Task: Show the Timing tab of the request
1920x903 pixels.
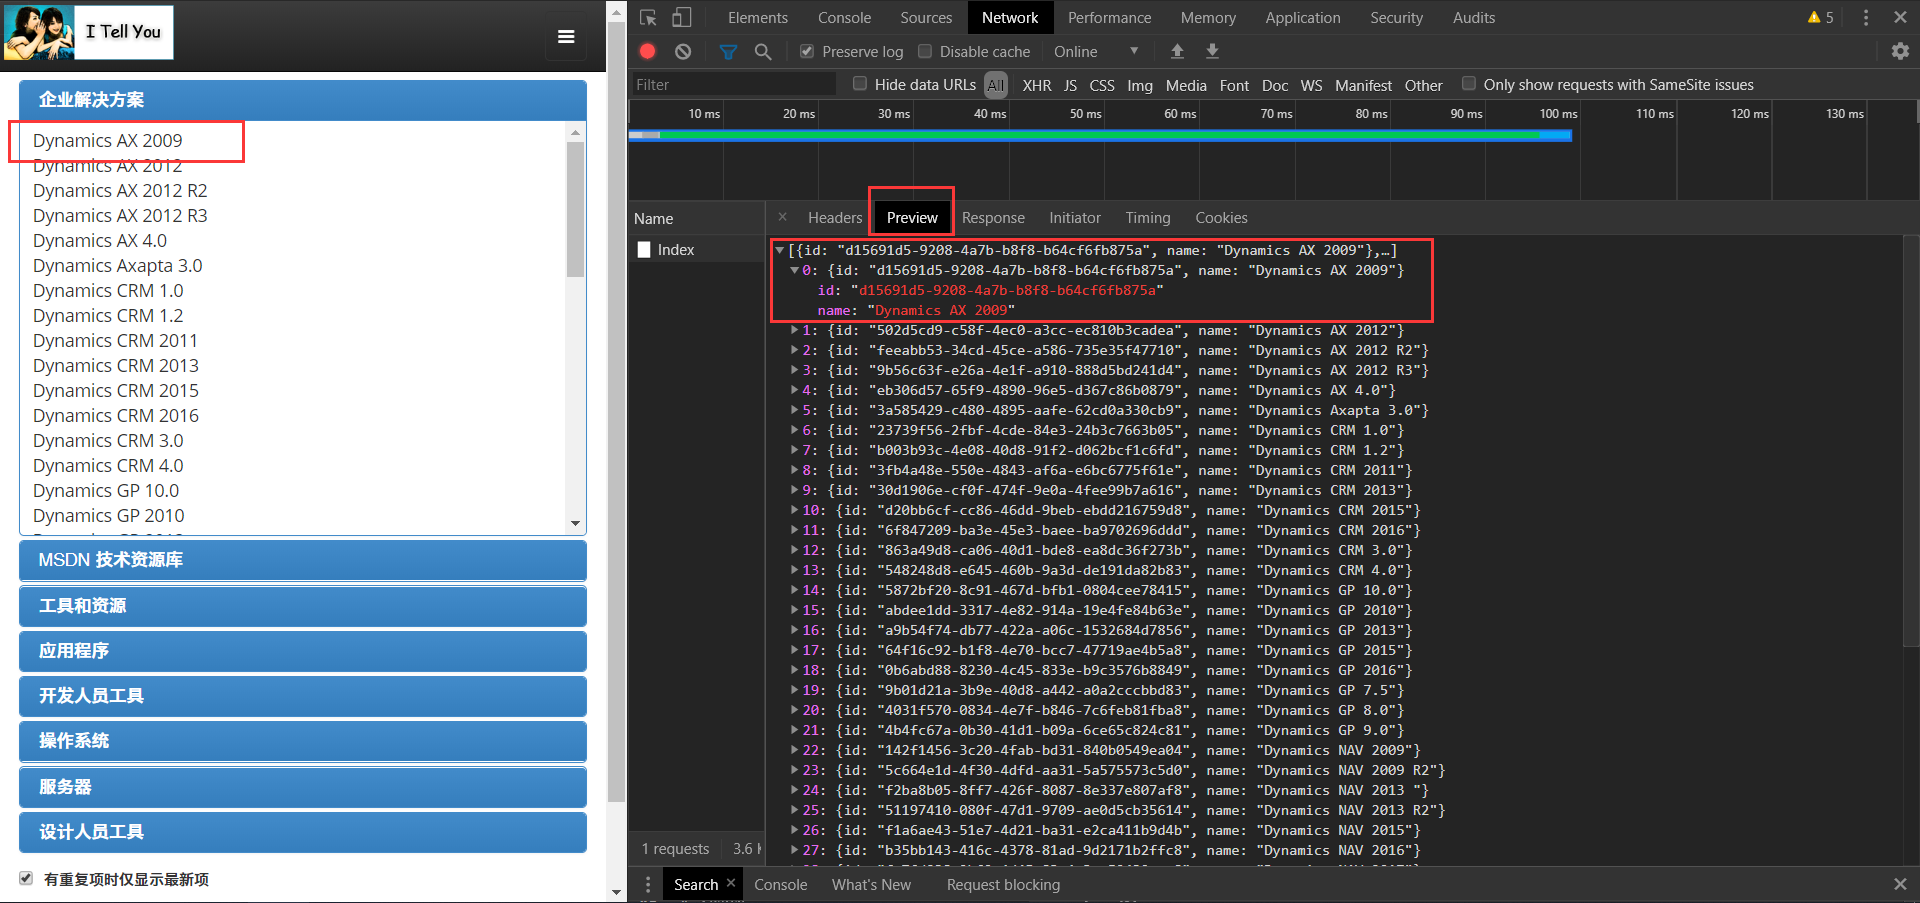Action: point(1148,218)
